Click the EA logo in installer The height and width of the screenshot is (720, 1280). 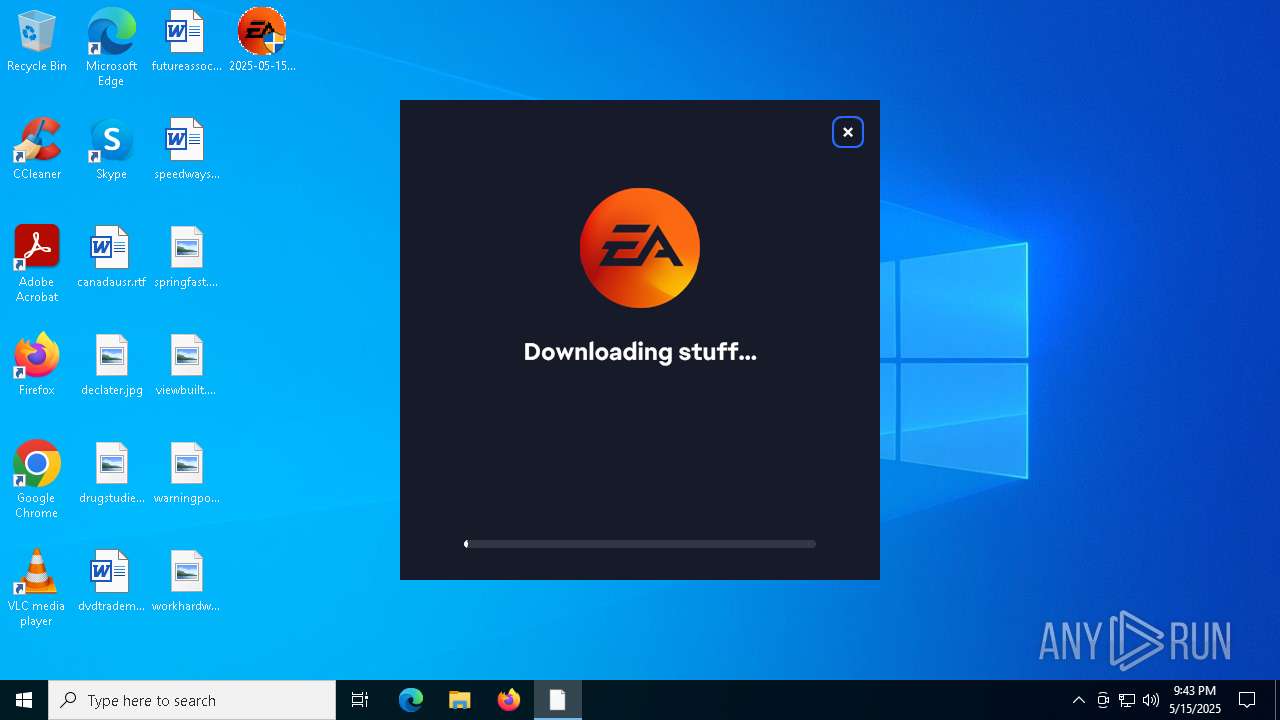(640, 248)
